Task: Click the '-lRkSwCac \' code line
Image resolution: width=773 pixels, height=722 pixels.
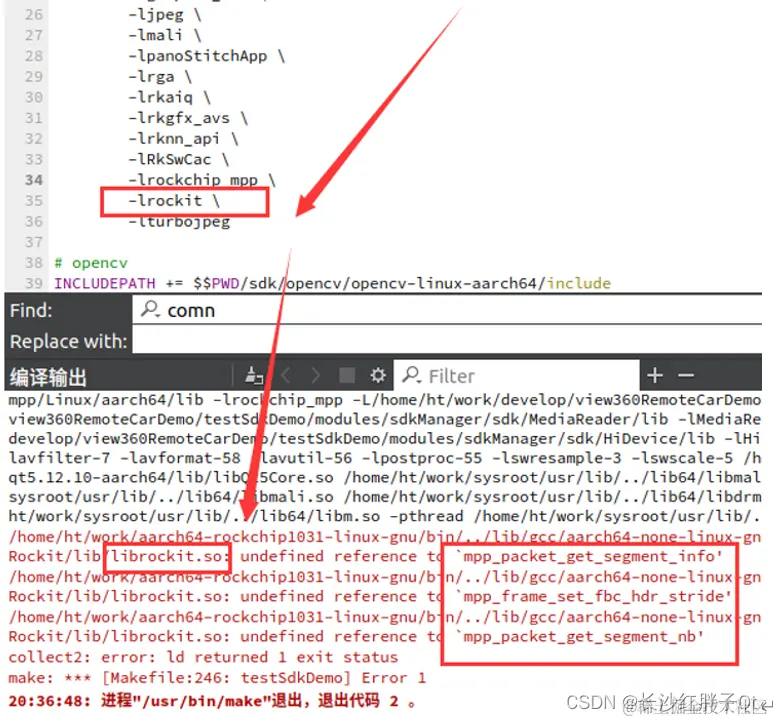Action: [x=178, y=160]
